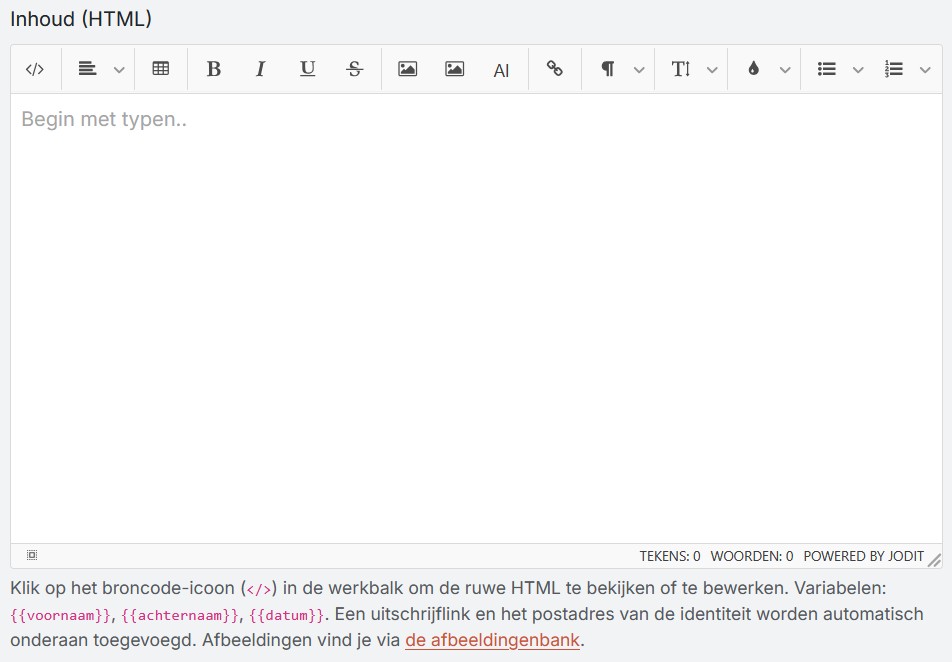The height and width of the screenshot is (662, 952).
Task: Expand the color picker dropdown arrow
Action: [785, 70]
